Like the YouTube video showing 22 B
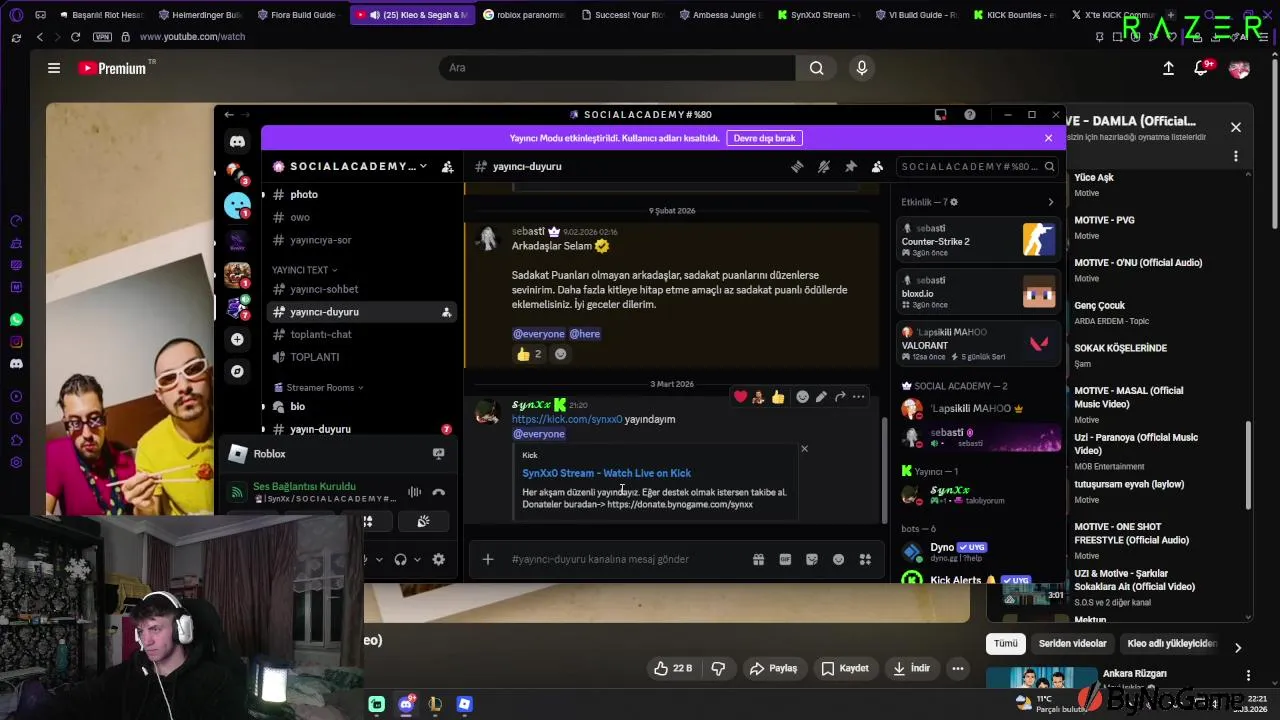 point(672,668)
